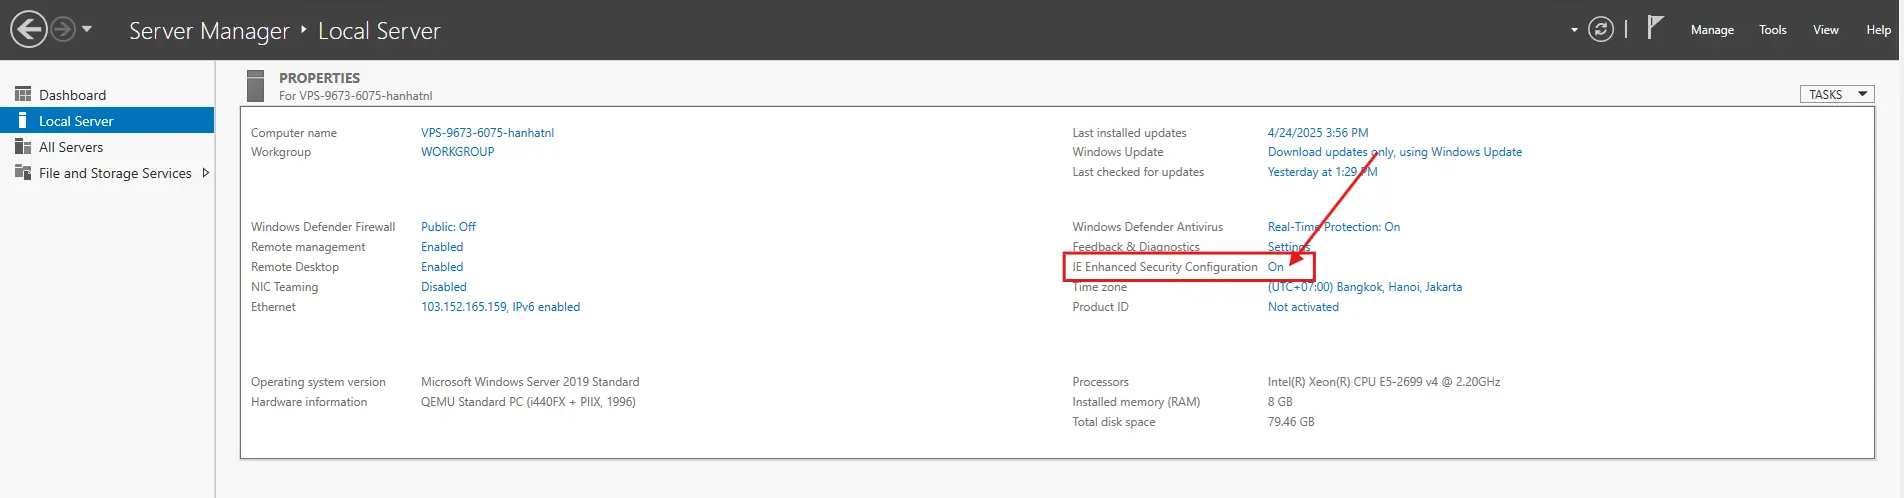Viewport: 1904px width, 498px height.
Task: Click IE Enhanced Security Configuration On
Action: point(1276,267)
